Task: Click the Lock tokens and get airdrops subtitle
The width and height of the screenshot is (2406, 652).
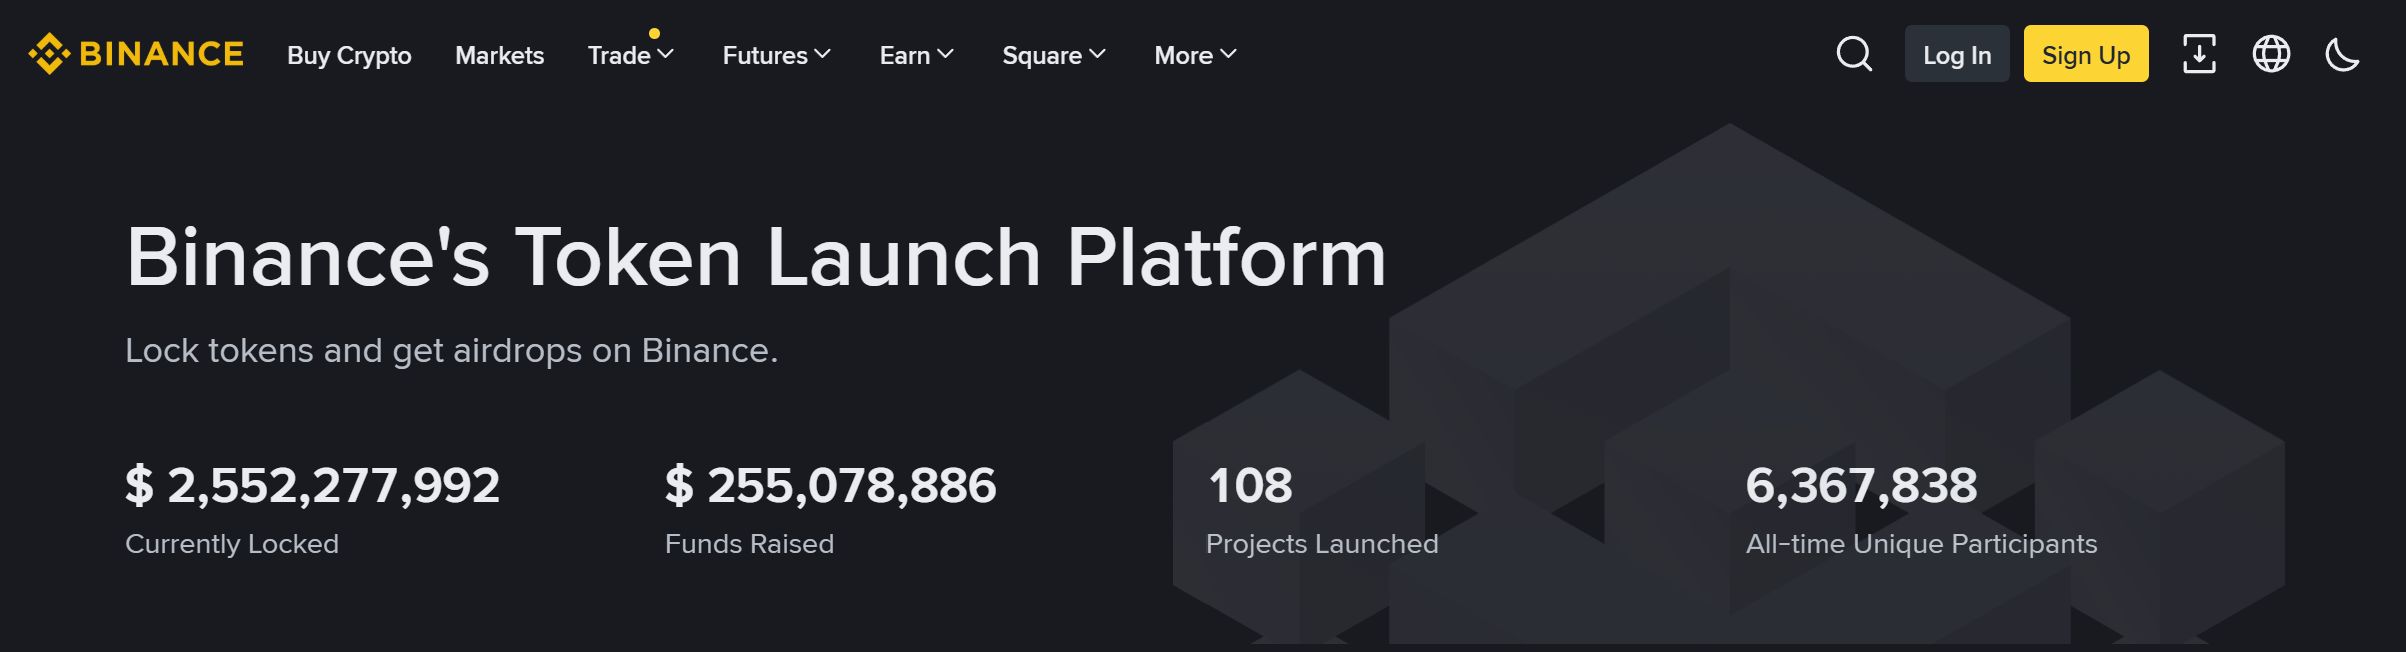Action: [x=451, y=351]
